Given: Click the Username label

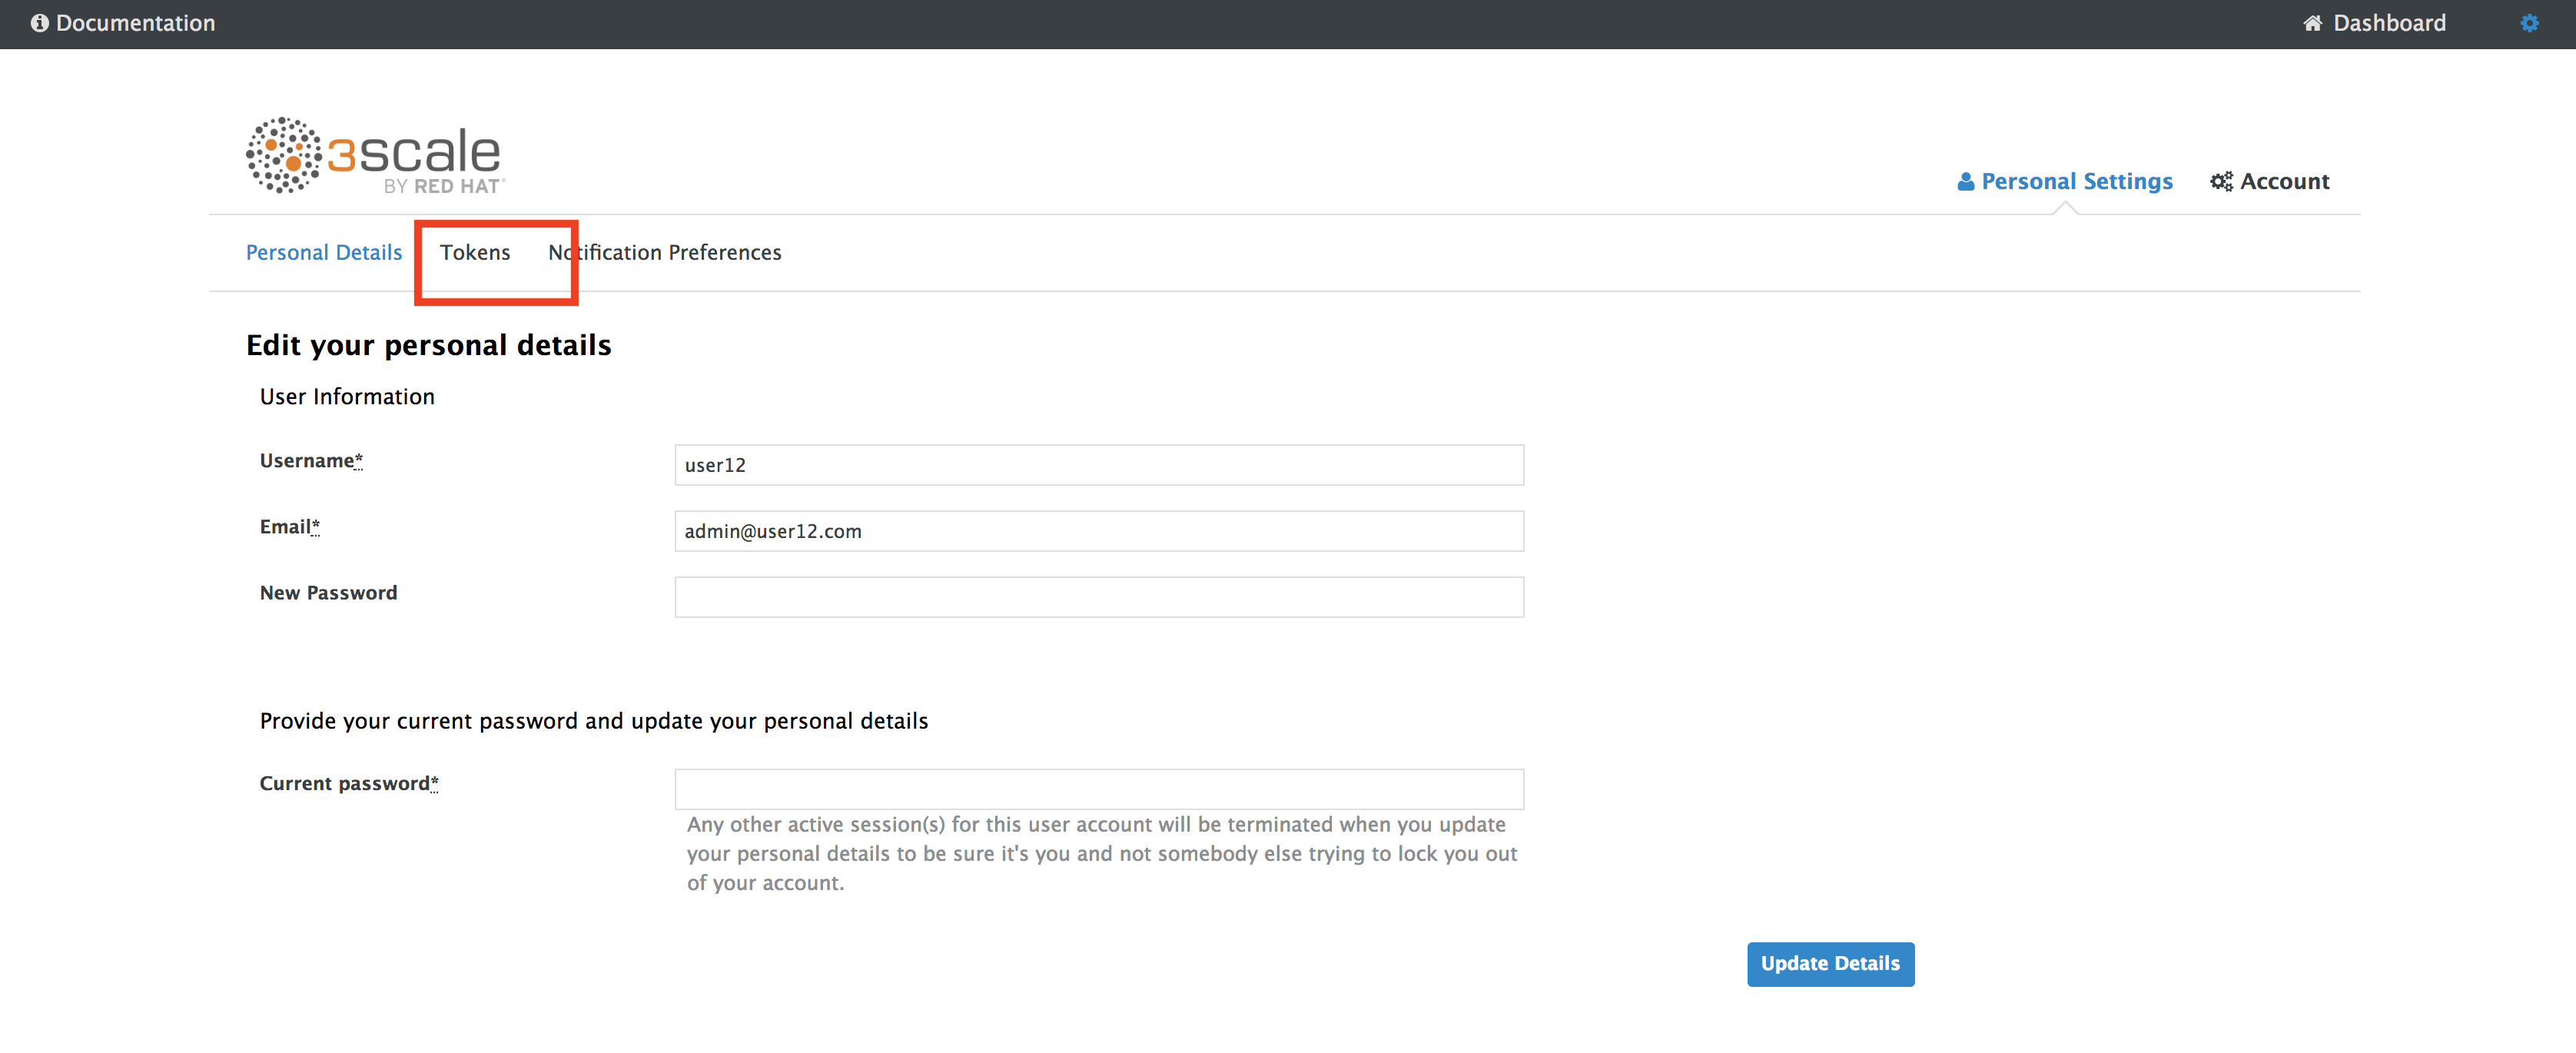Looking at the screenshot, I should coord(311,460).
